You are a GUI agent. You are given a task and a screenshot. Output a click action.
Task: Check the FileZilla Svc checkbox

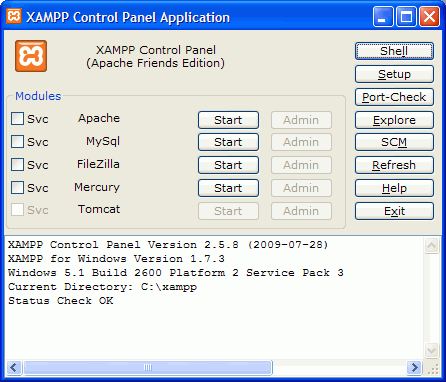tap(17, 165)
